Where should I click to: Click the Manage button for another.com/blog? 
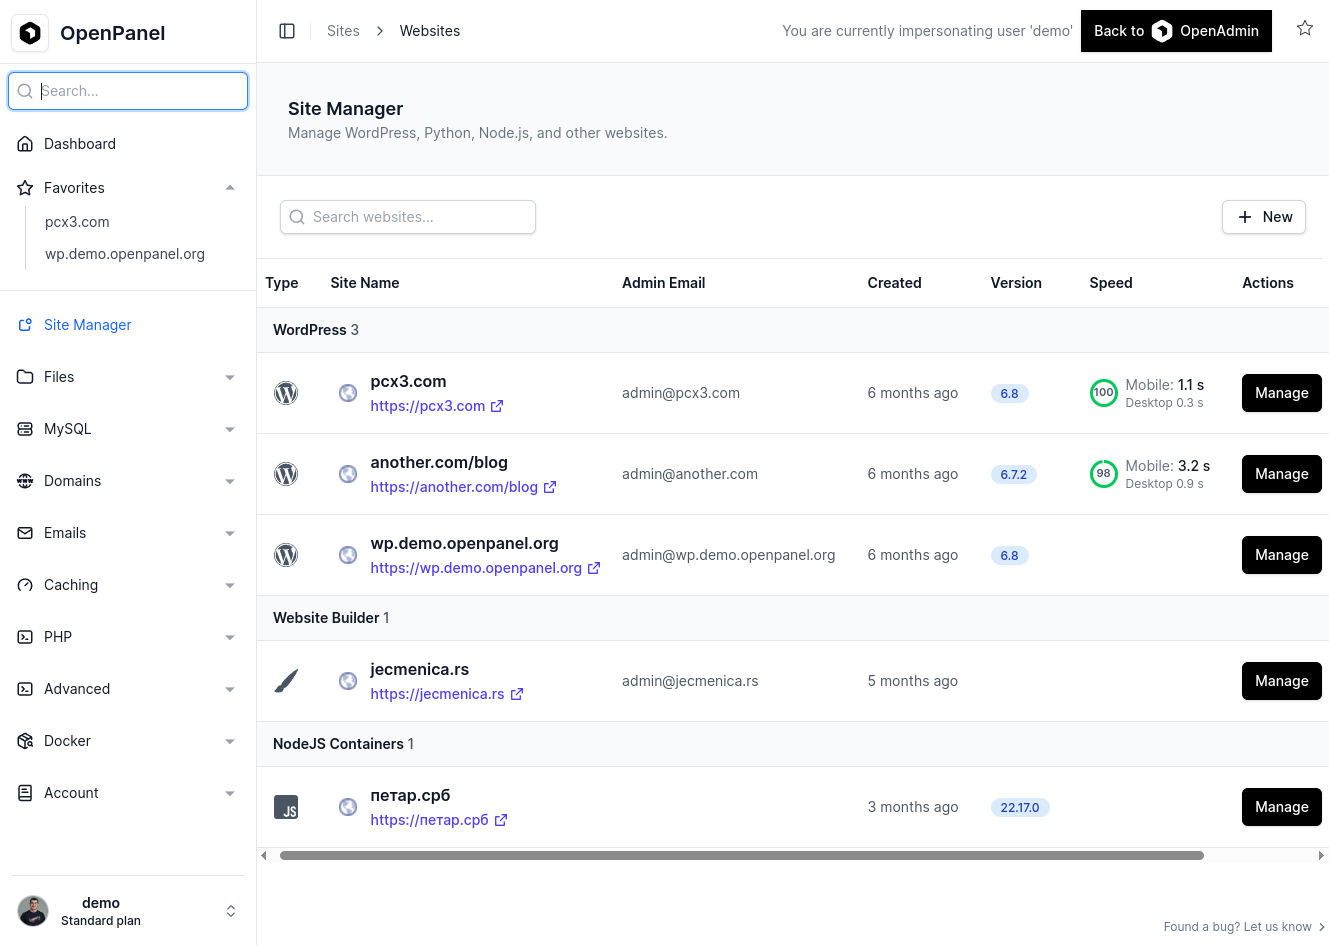(x=1281, y=473)
